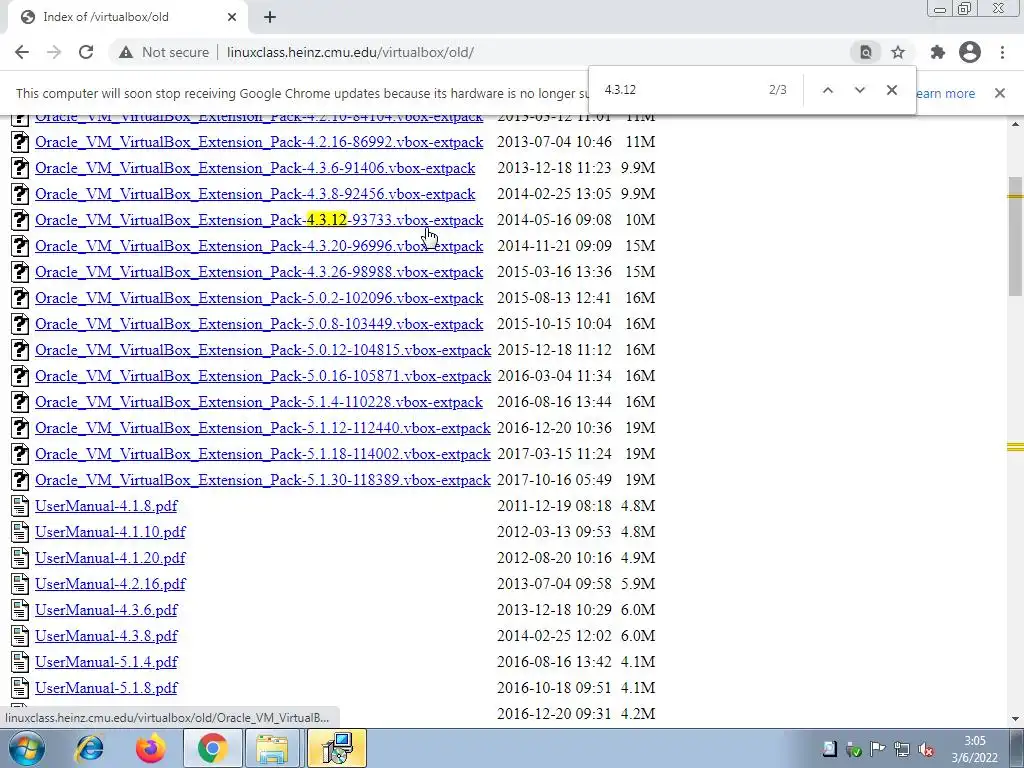The image size is (1024, 768).
Task: Click document icon beside UserManual-4.3.6.pdf
Action: [x=20, y=610]
